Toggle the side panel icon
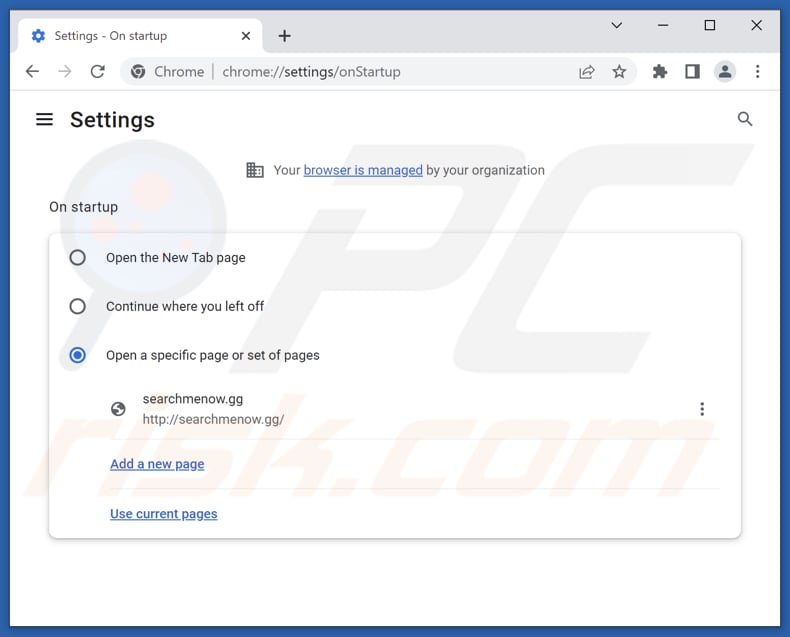Screen dimensions: 790x637 point(692,72)
